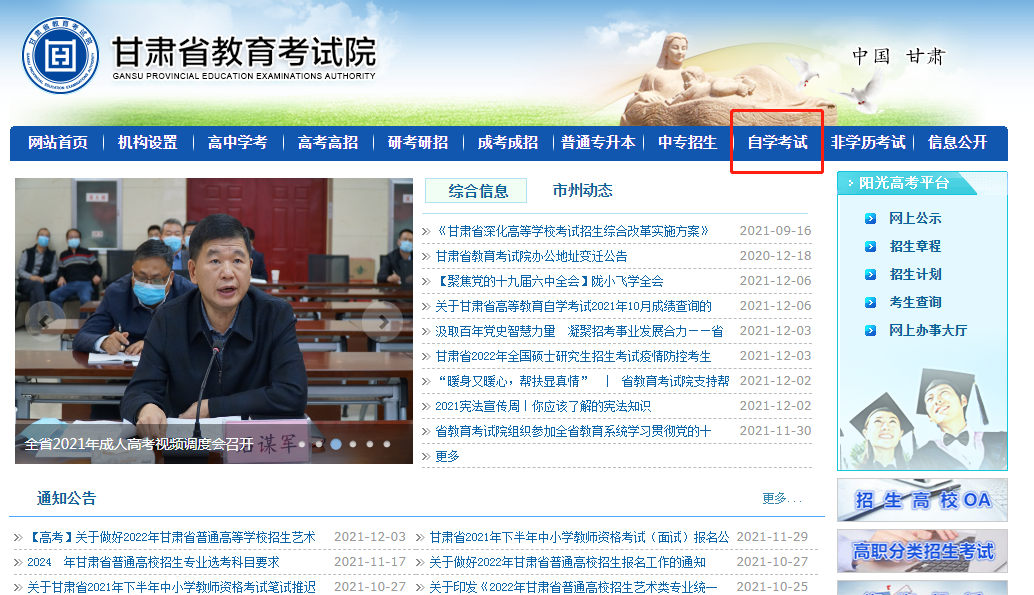Click the 招生高校OA banner
The width and height of the screenshot is (1034, 595).
[x=923, y=500]
